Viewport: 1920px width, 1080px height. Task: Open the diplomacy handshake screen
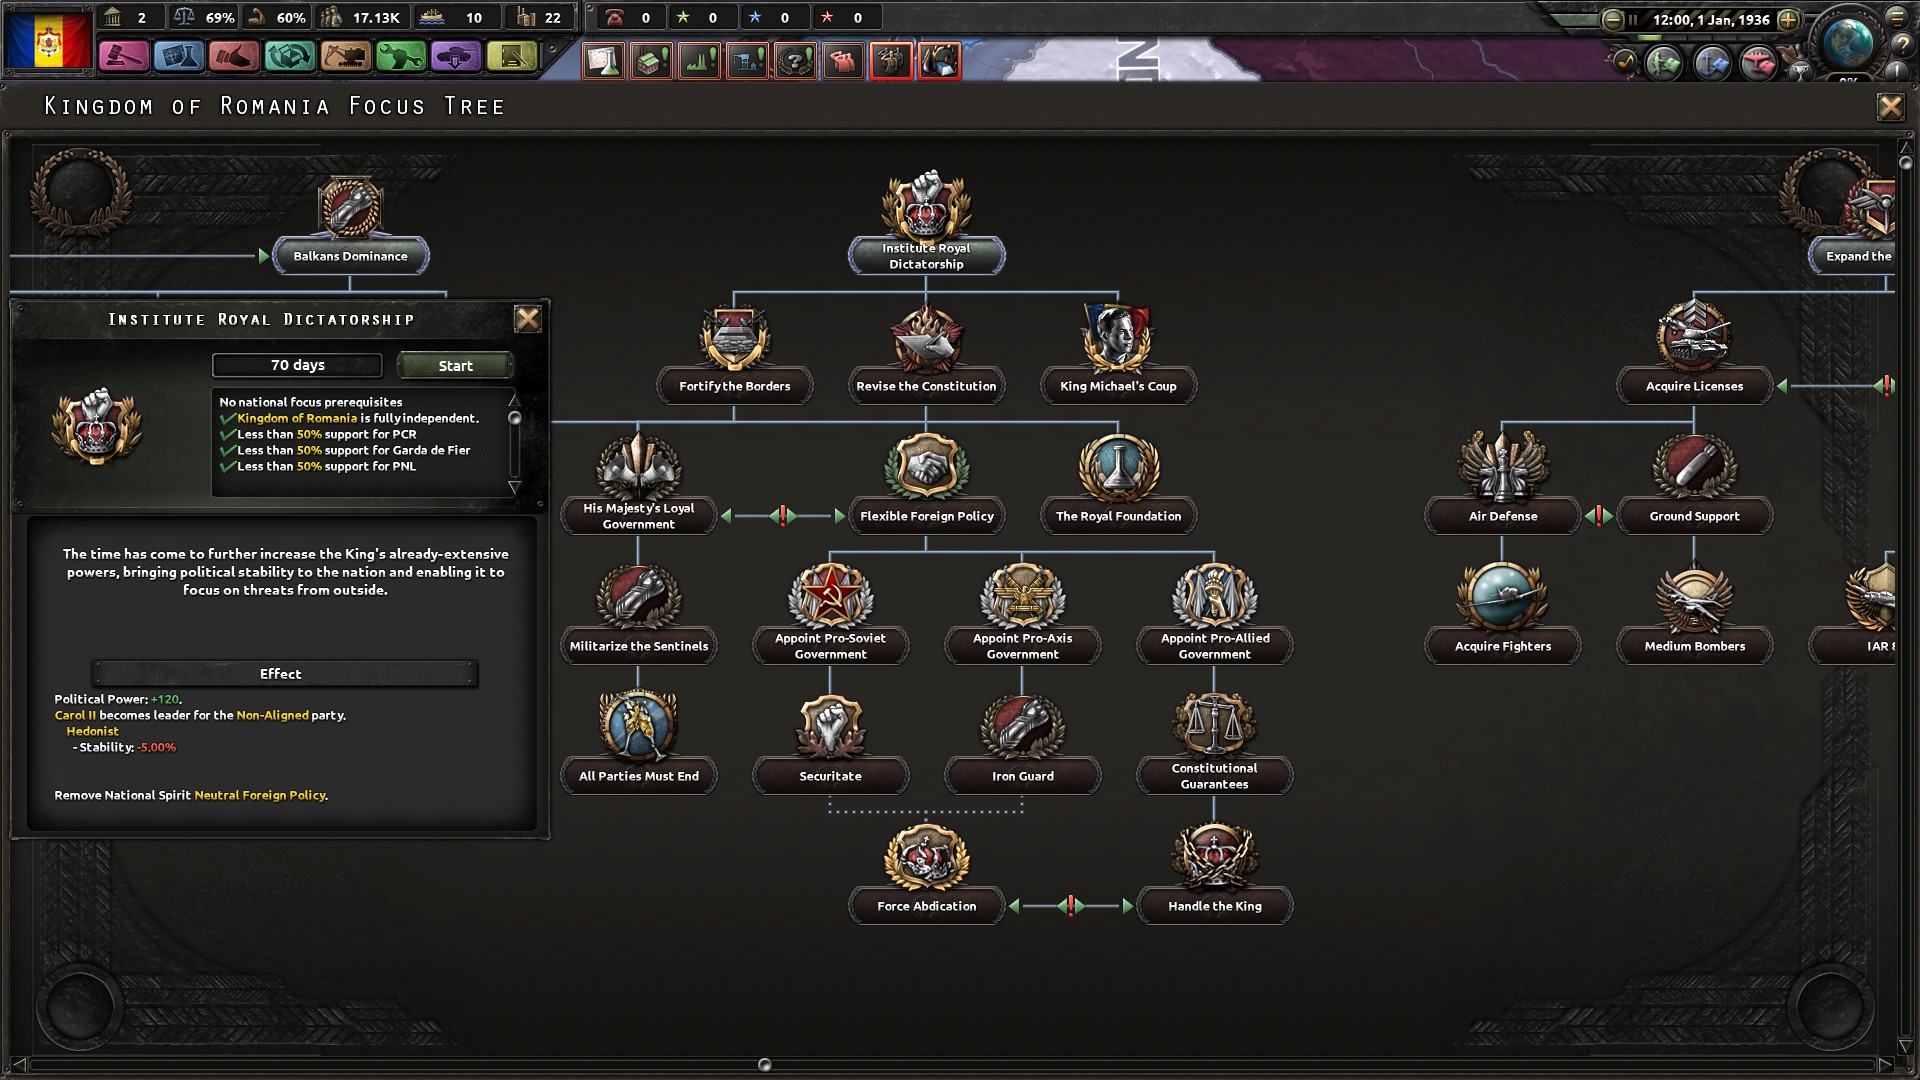click(234, 57)
